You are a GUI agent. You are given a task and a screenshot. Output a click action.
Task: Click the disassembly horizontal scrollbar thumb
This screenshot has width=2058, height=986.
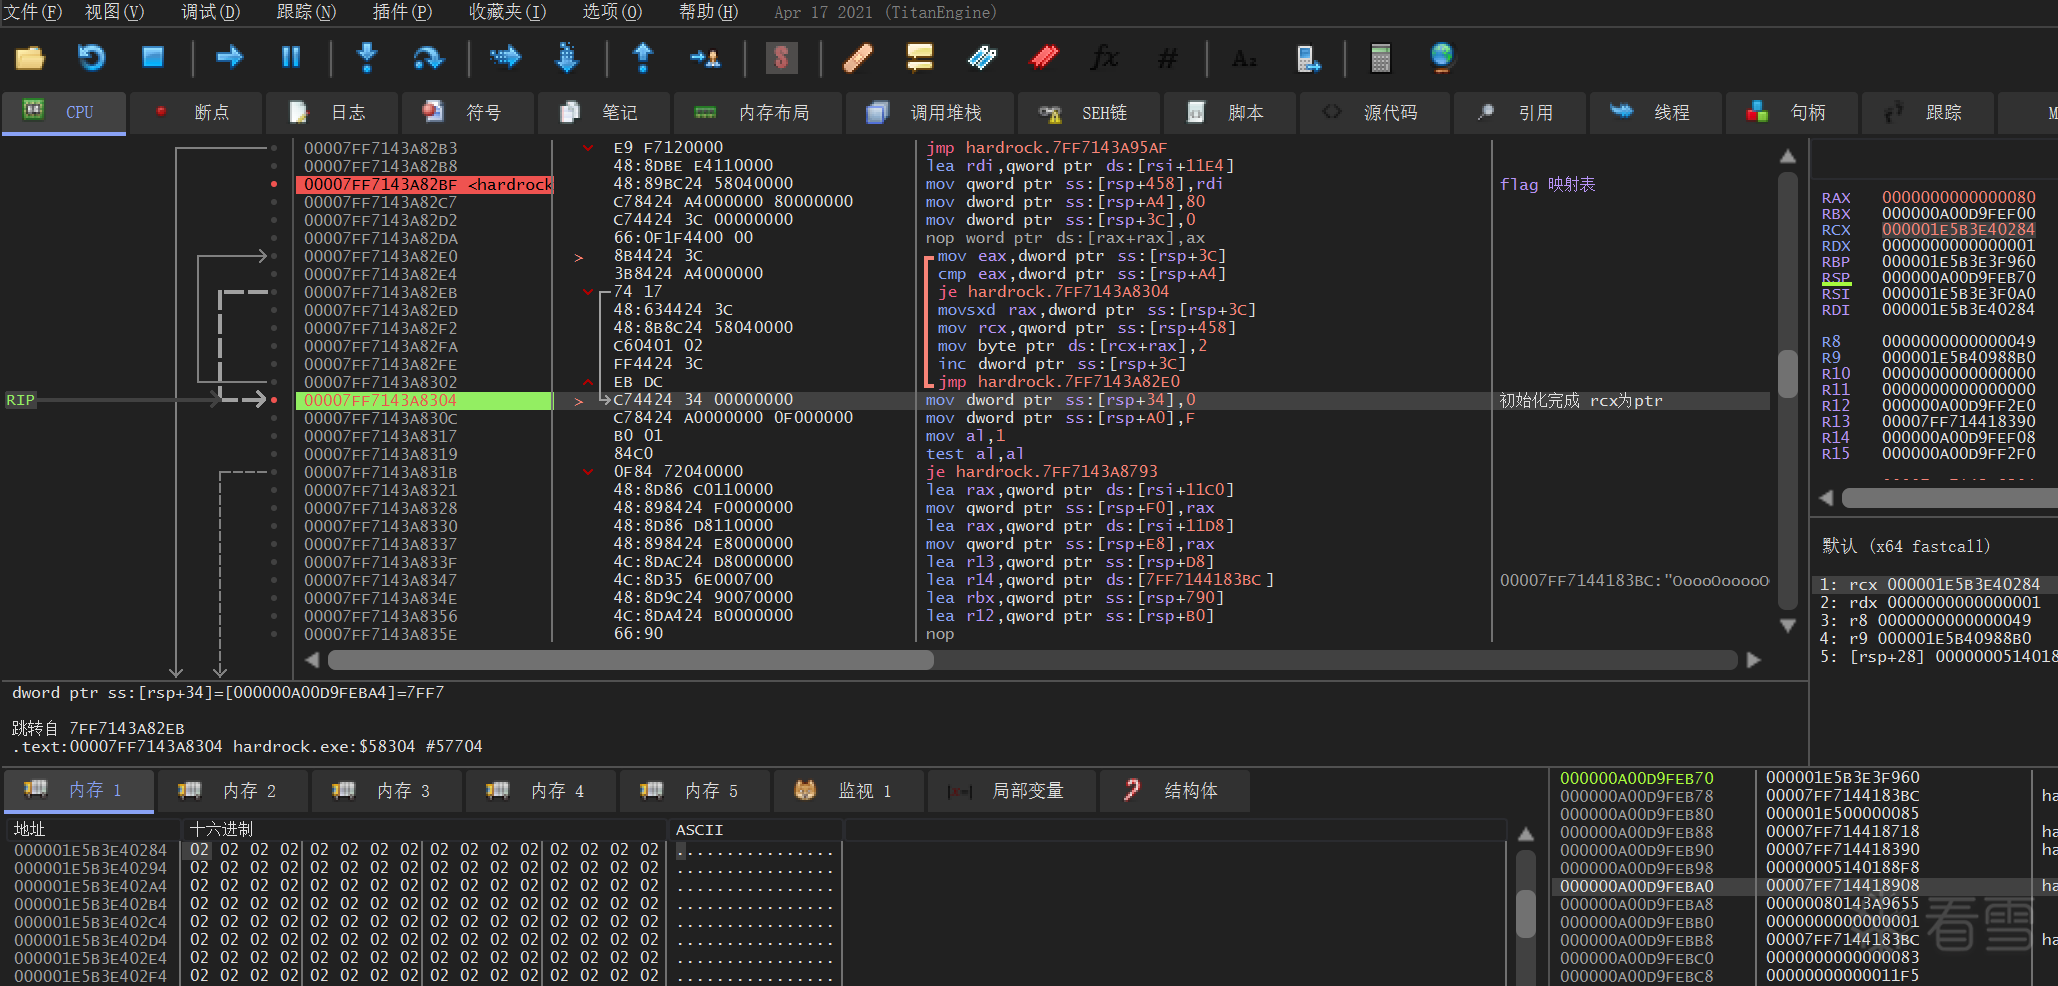(x=630, y=660)
